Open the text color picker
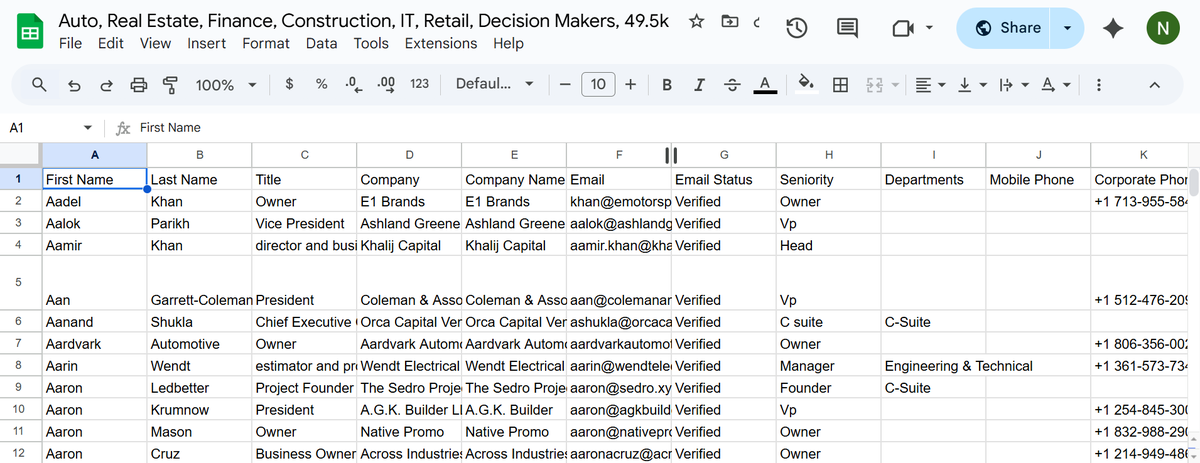The image size is (1200, 463). coord(765,85)
